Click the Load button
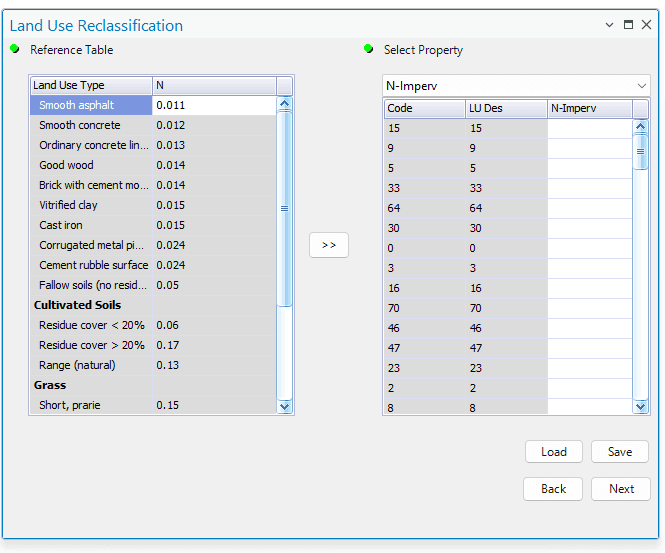The height and width of the screenshot is (553, 665). (x=553, y=452)
